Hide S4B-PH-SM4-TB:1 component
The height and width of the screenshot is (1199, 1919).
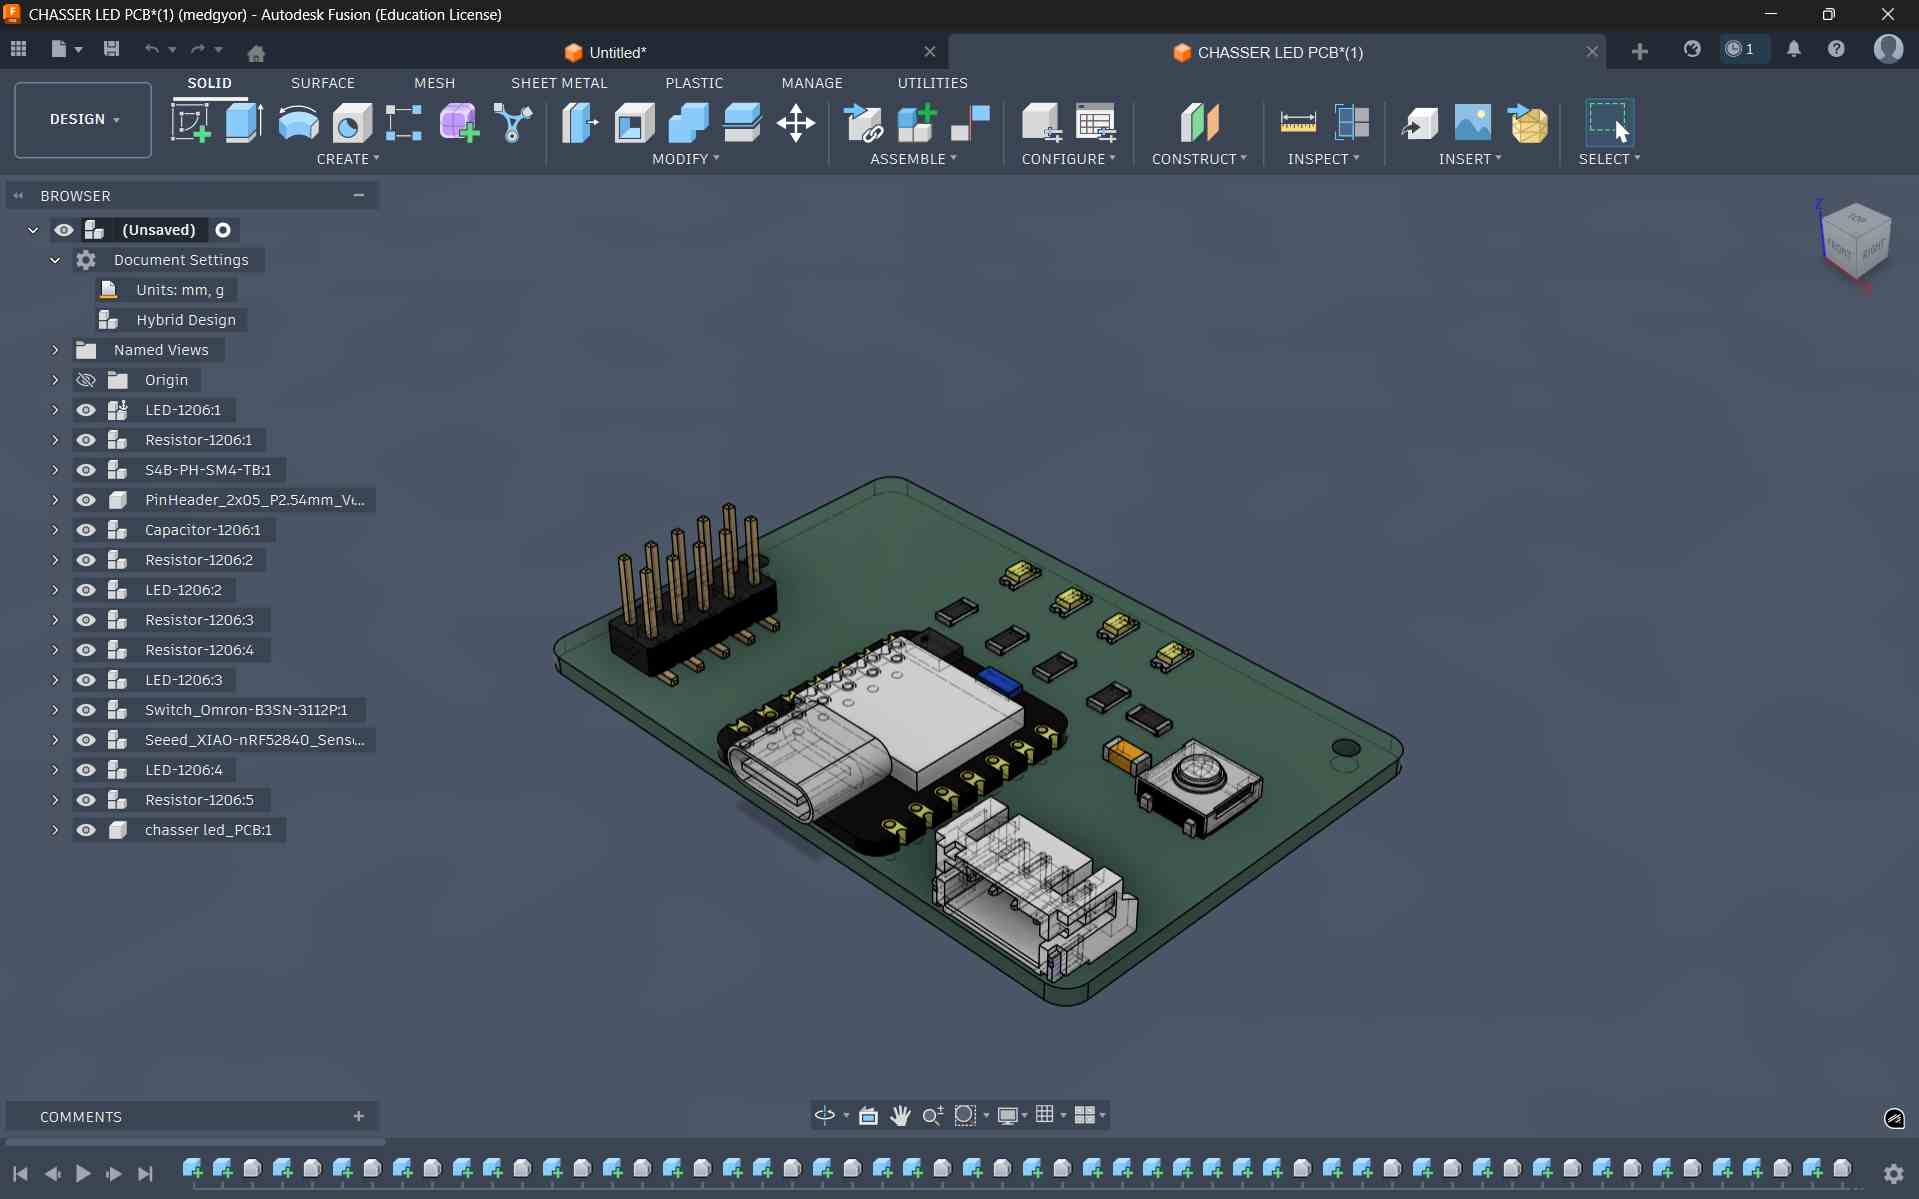pos(86,470)
